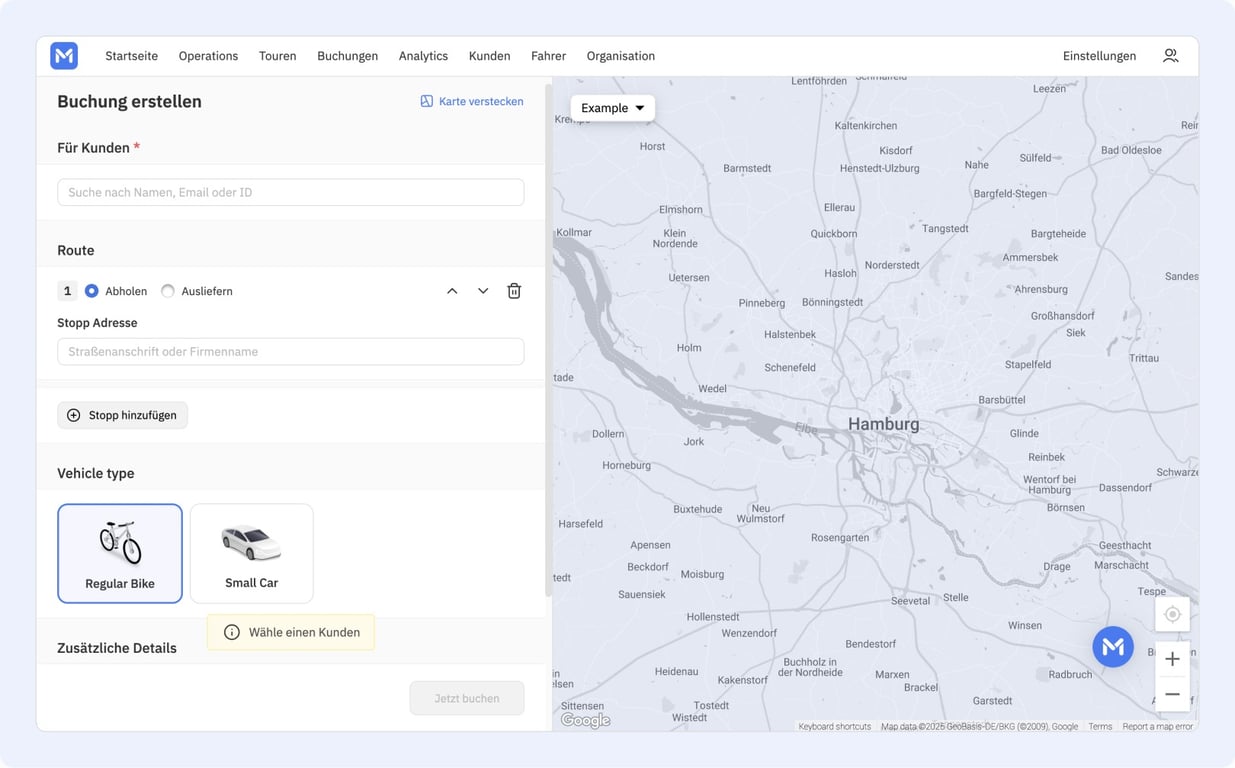The height and width of the screenshot is (768, 1235).
Task: Go to Kunden page
Action: [x=489, y=56]
